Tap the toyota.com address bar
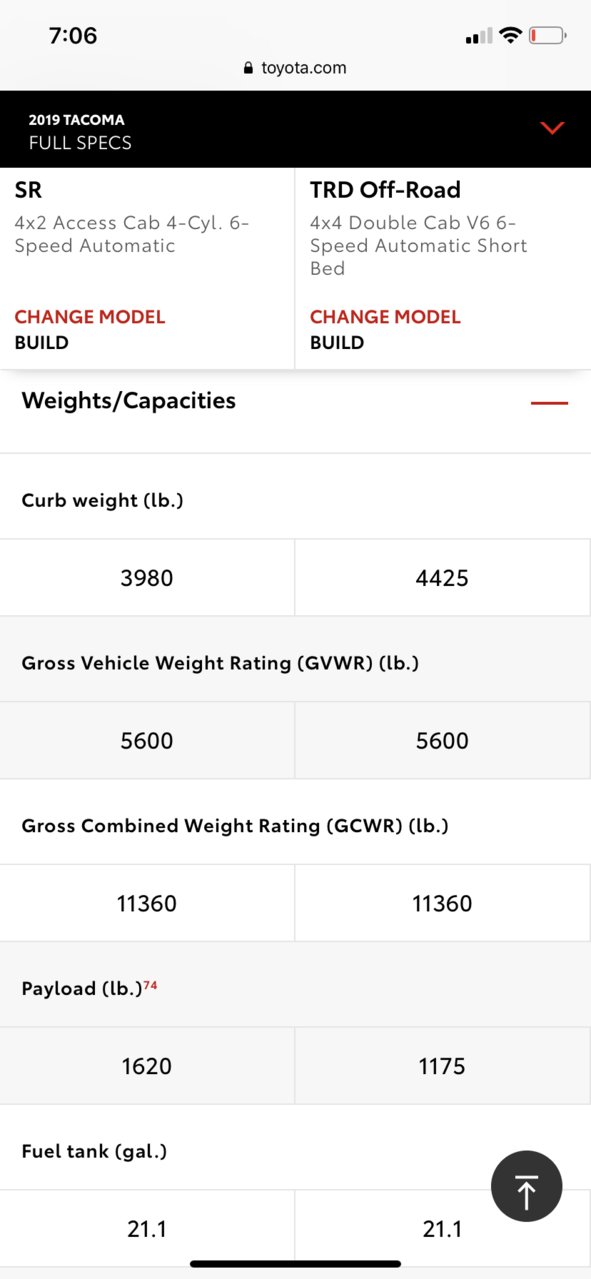Screen dimensions: 591x1279 point(295,68)
